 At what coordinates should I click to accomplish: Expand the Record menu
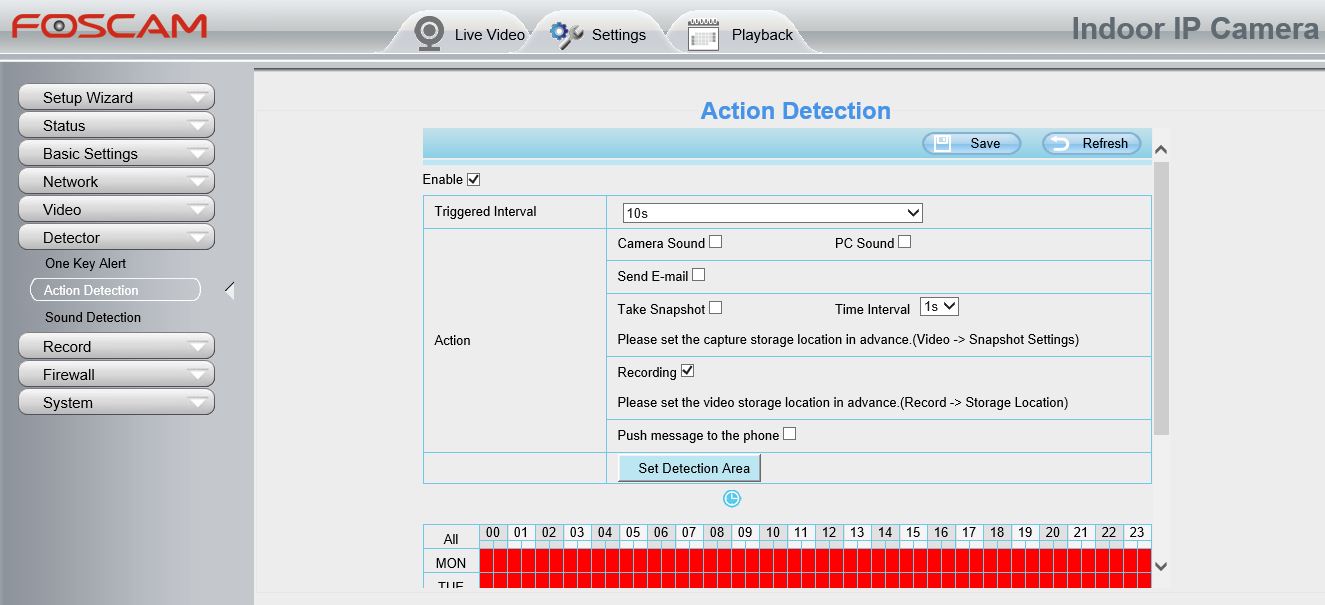tap(116, 346)
